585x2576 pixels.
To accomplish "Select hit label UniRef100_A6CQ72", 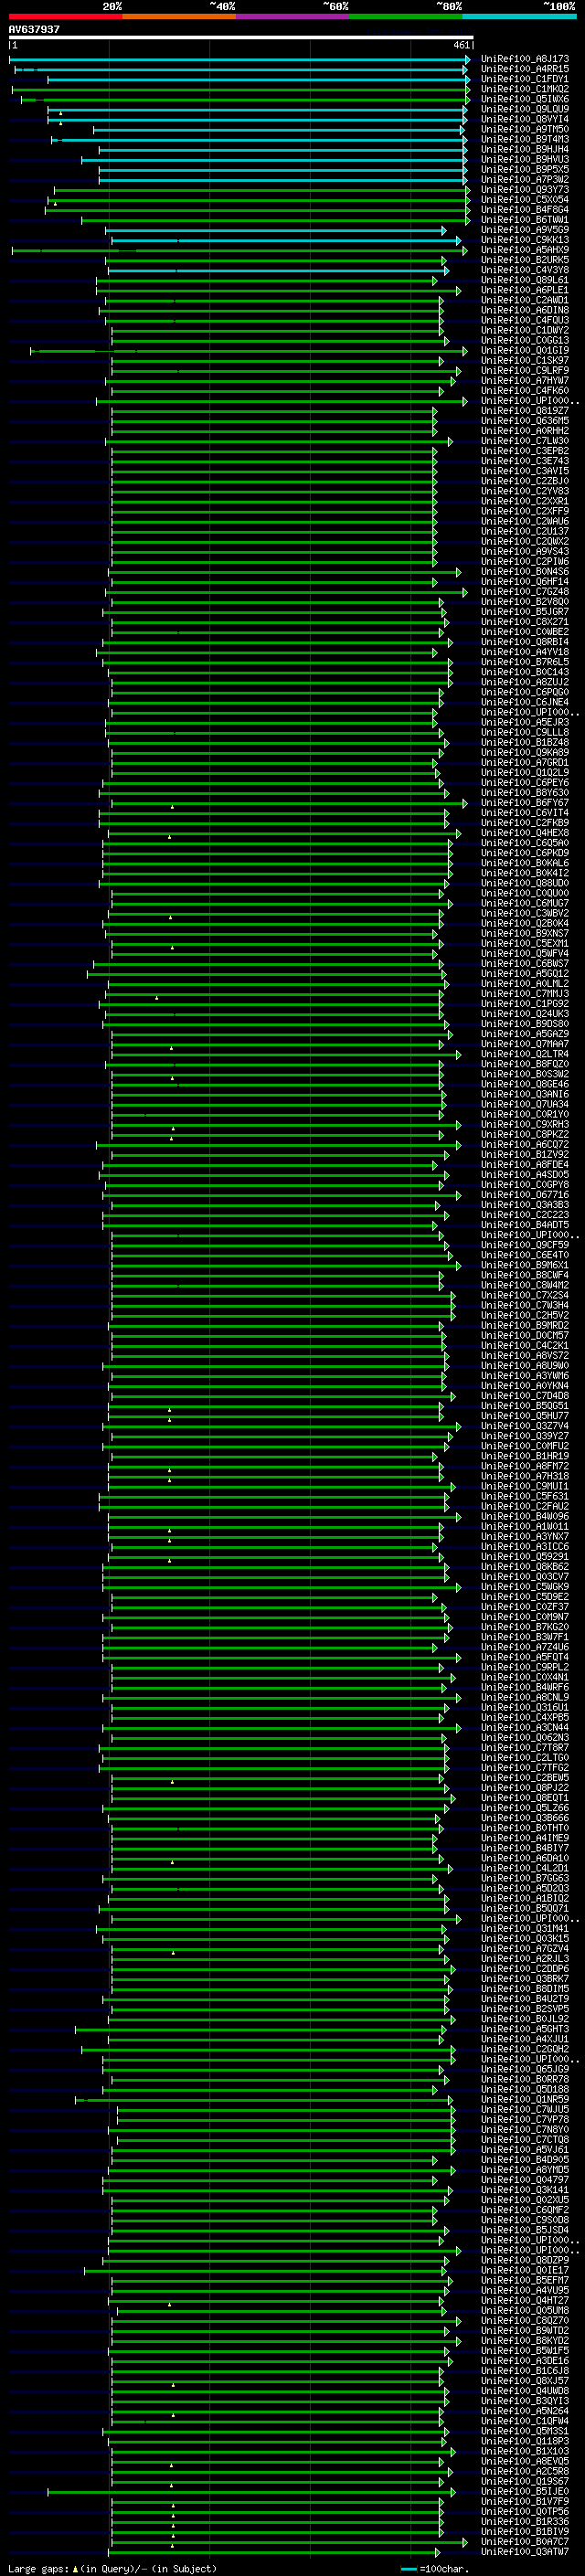I will [525, 1144].
